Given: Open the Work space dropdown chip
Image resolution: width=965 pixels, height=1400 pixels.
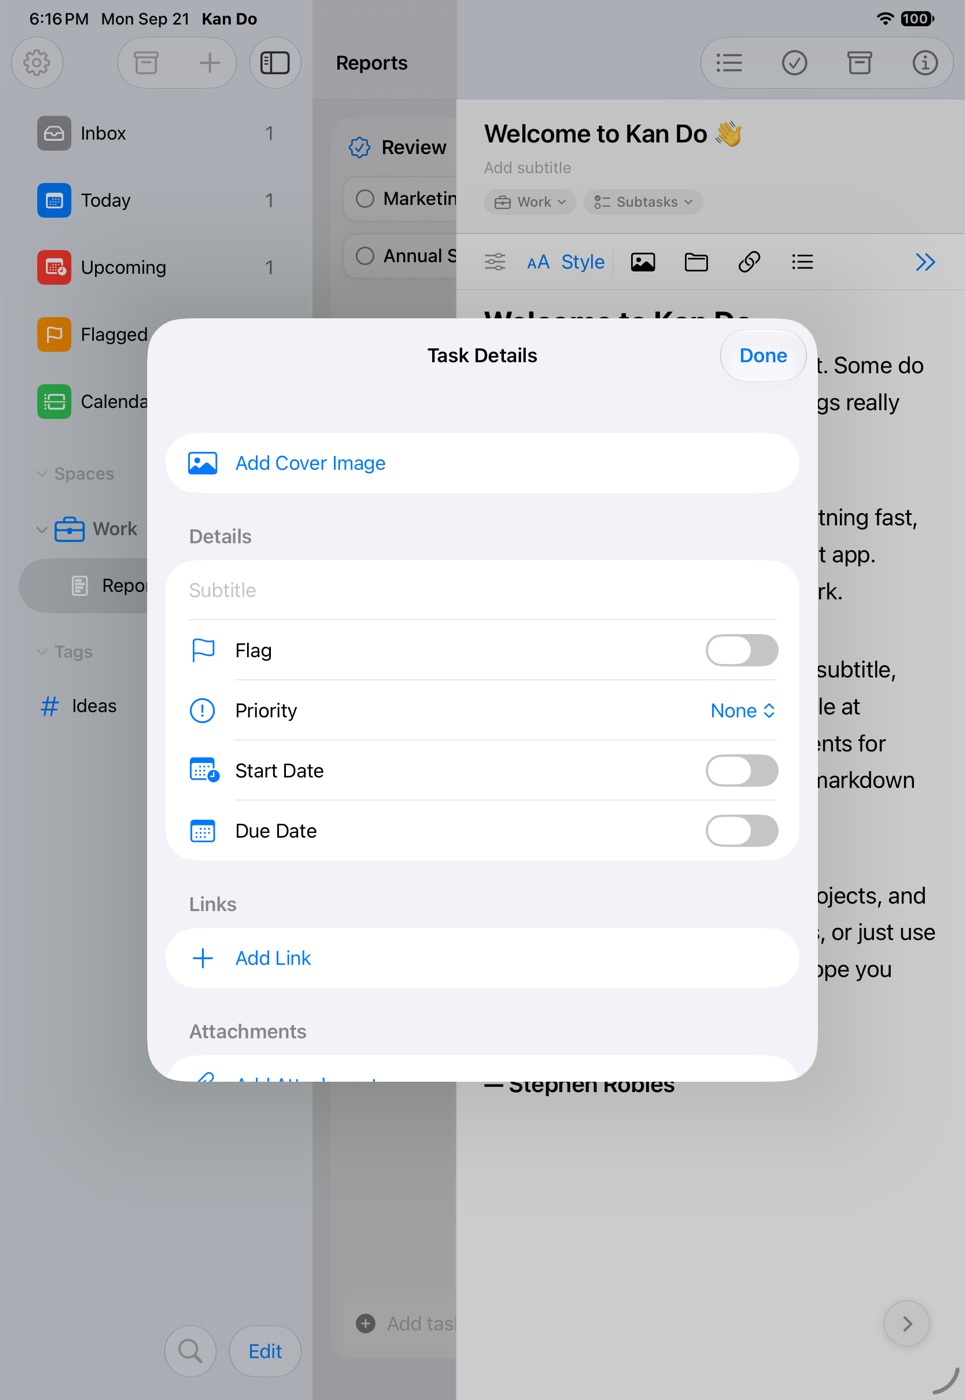Looking at the screenshot, I should (x=530, y=202).
